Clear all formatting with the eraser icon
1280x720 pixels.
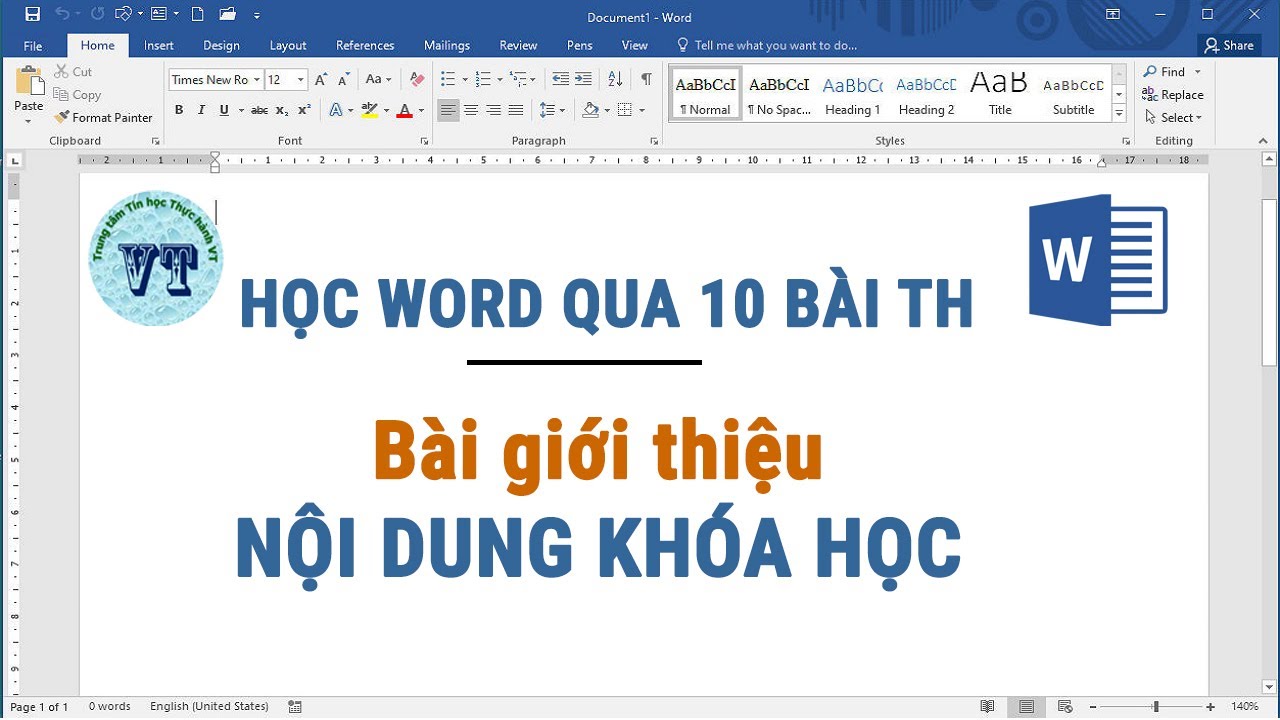tap(417, 79)
